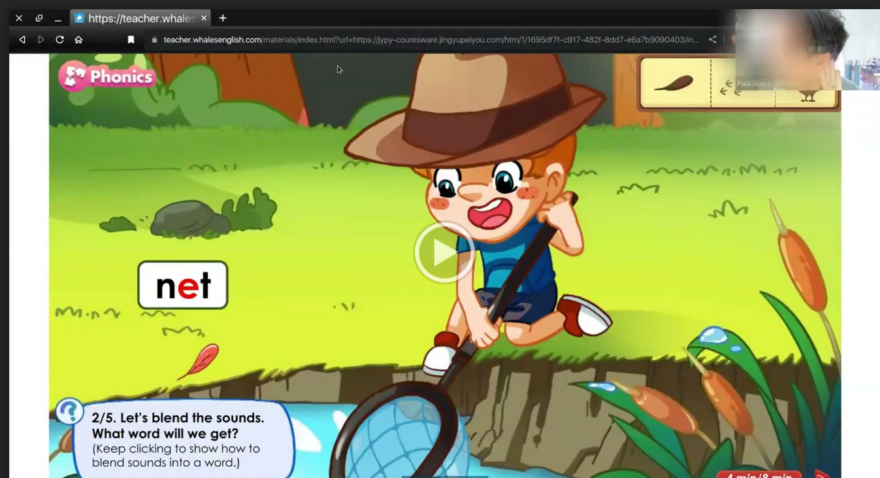Click the red timer label

point(759,474)
